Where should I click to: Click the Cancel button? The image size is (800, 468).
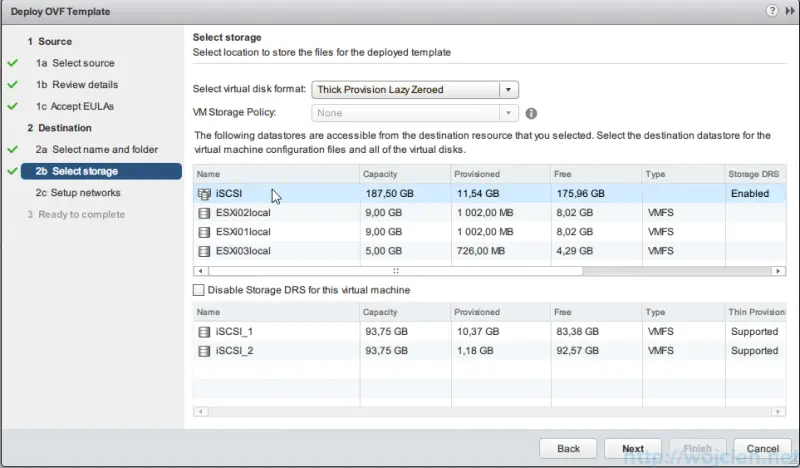pyautogui.click(x=762, y=448)
